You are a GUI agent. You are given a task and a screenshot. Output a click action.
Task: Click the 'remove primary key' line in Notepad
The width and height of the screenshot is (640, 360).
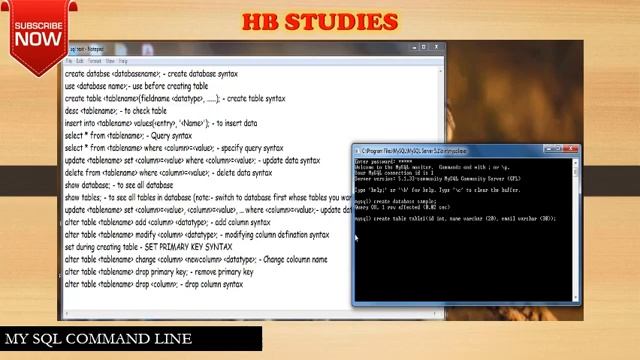coord(159,272)
